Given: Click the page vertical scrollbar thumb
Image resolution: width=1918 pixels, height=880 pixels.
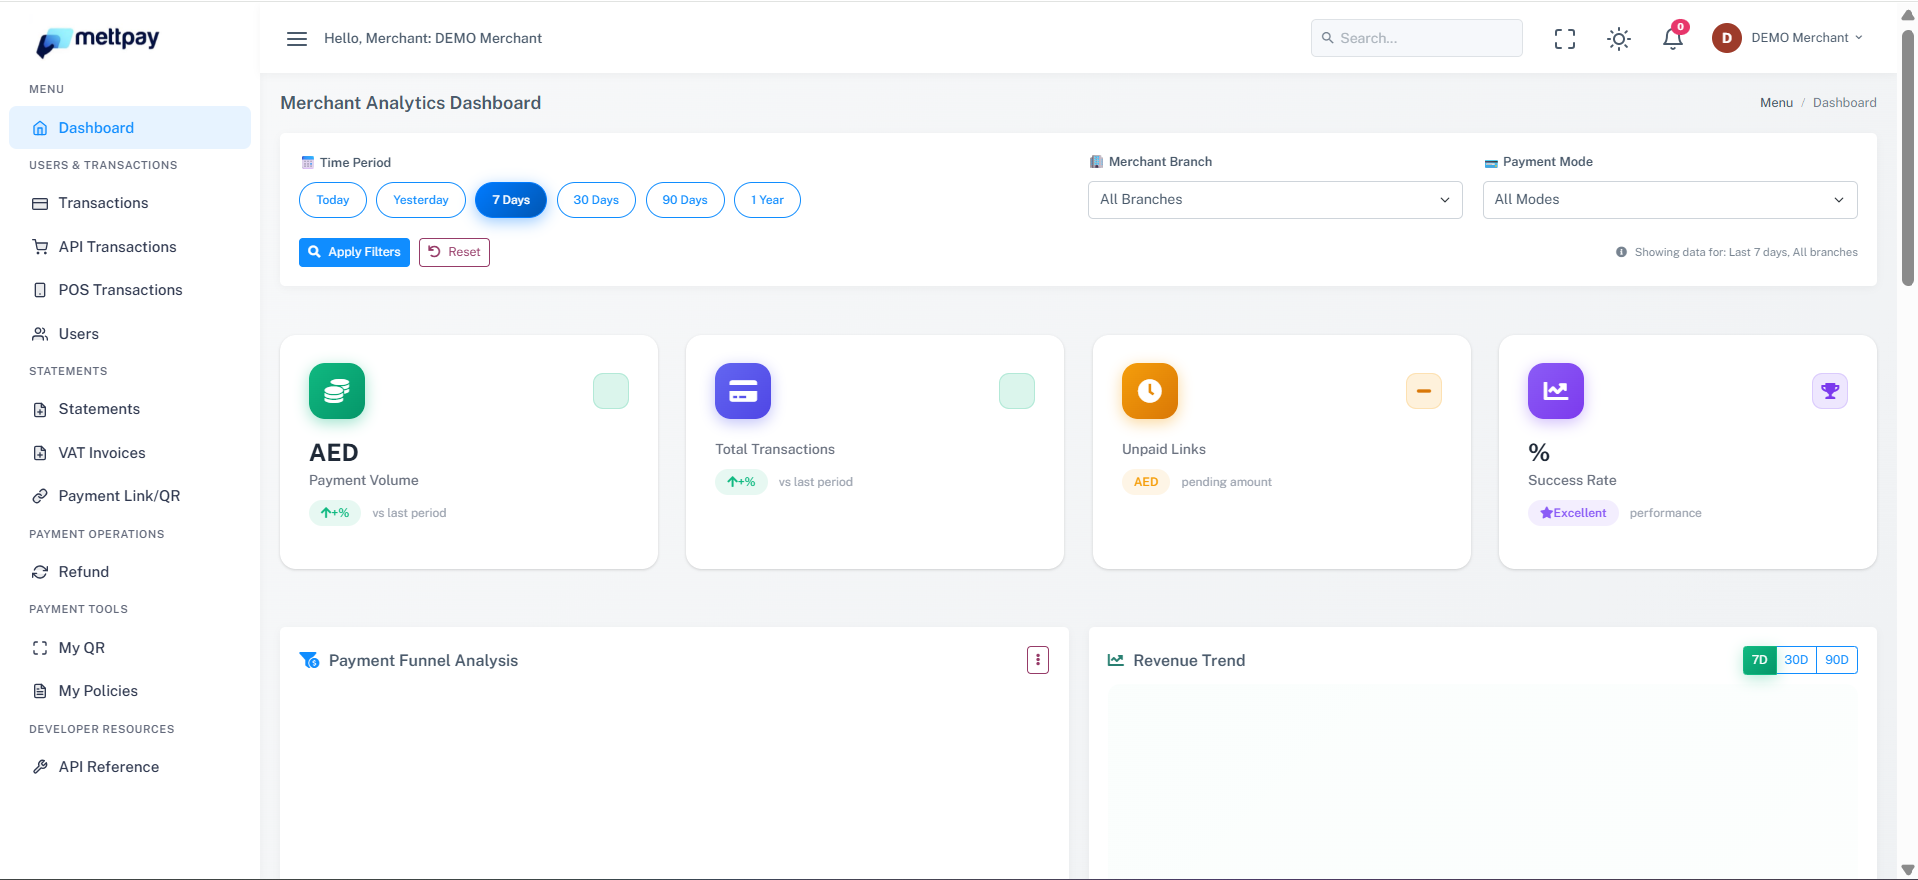Looking at the screenshot, I should (x=1908, y=158).
